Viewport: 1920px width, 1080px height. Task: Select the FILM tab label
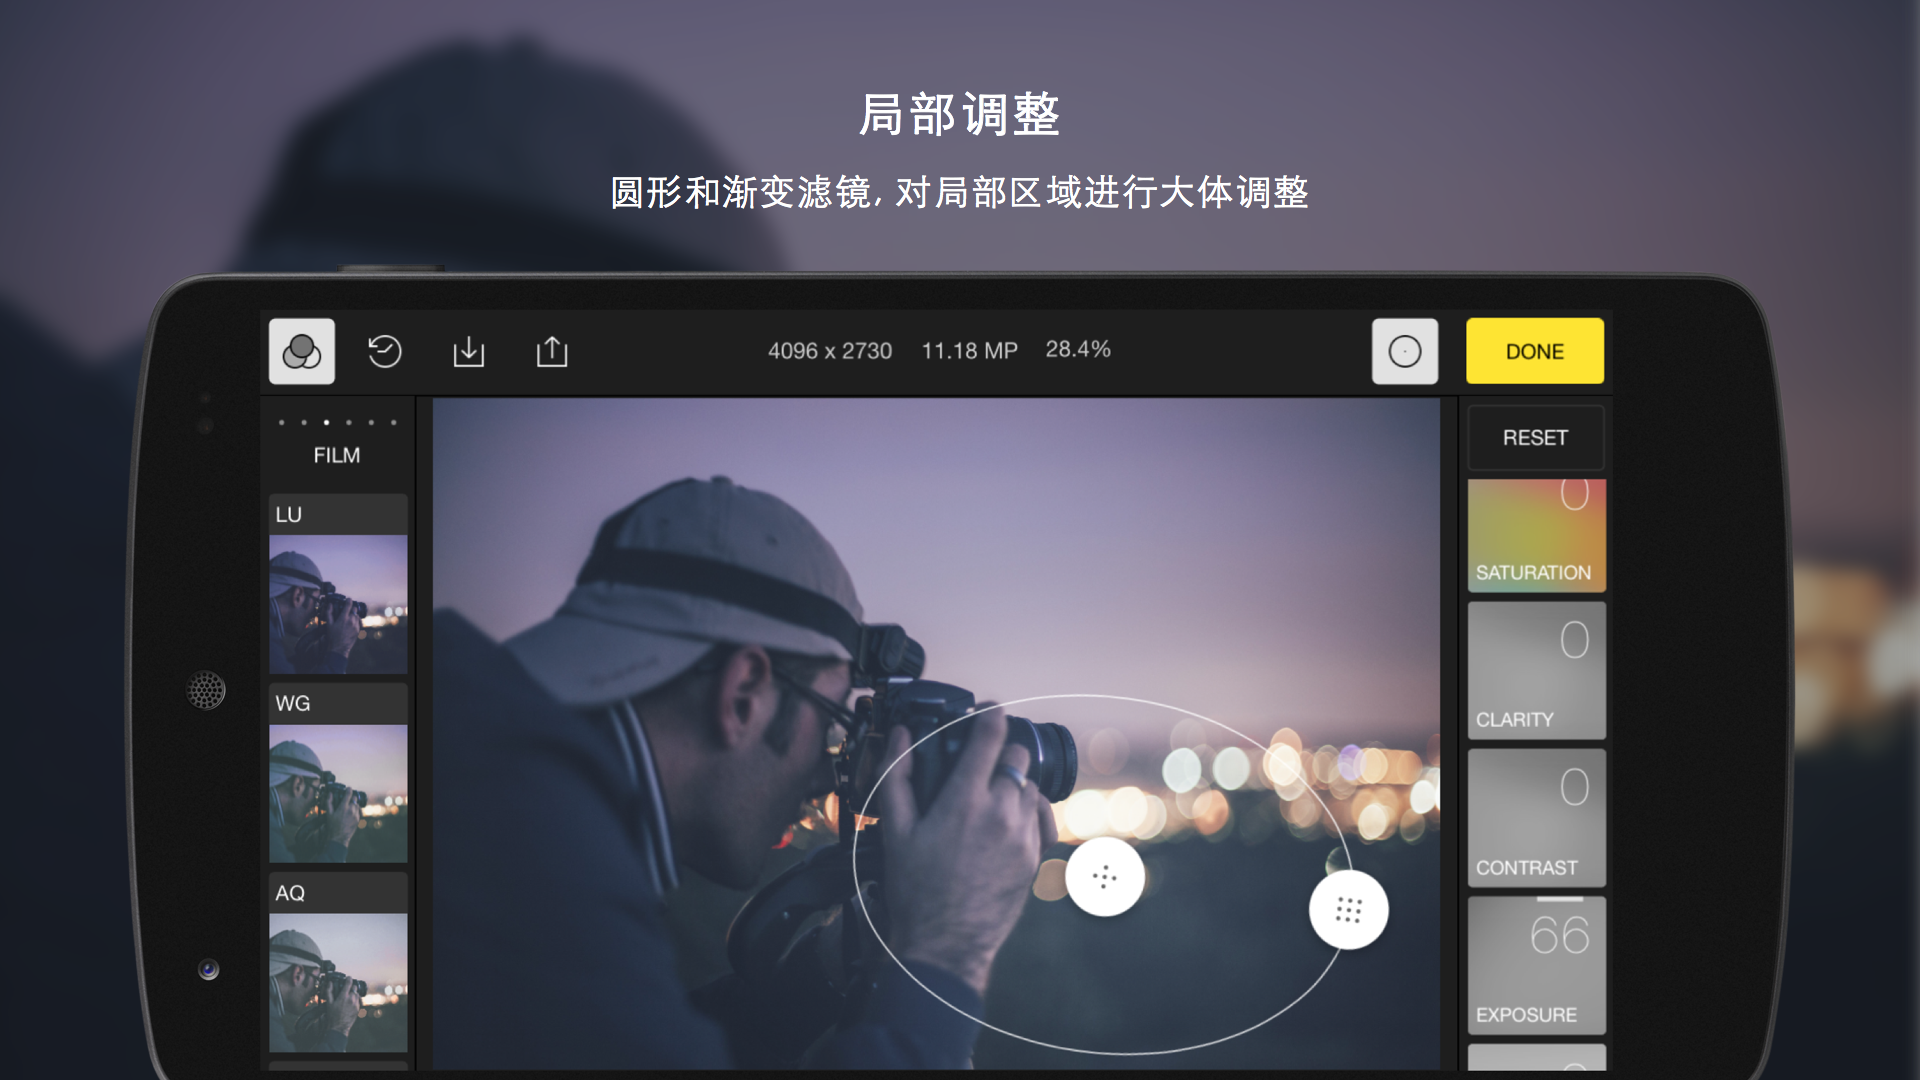pos(336,455)
